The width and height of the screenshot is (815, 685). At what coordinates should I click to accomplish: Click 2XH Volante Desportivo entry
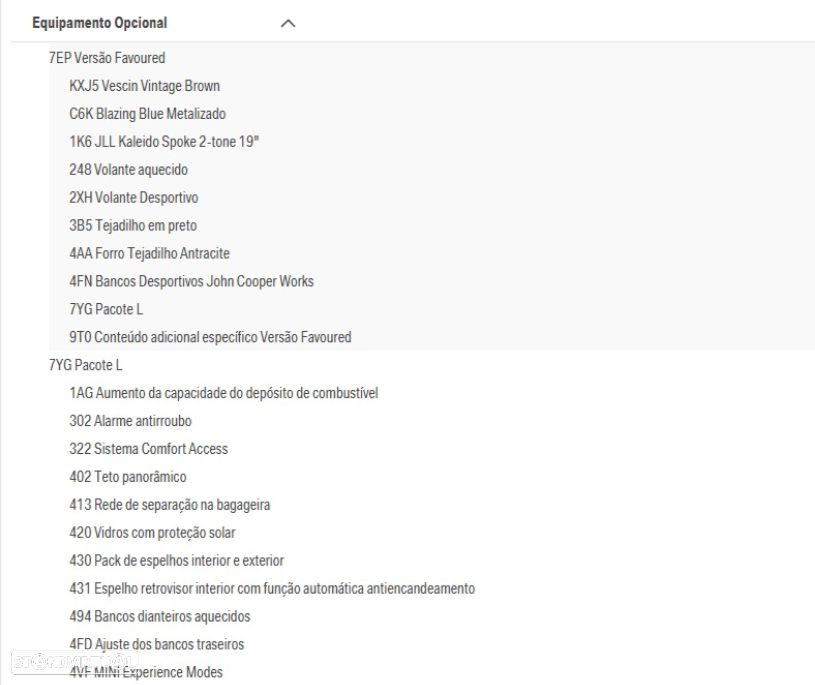coord(134,198)
